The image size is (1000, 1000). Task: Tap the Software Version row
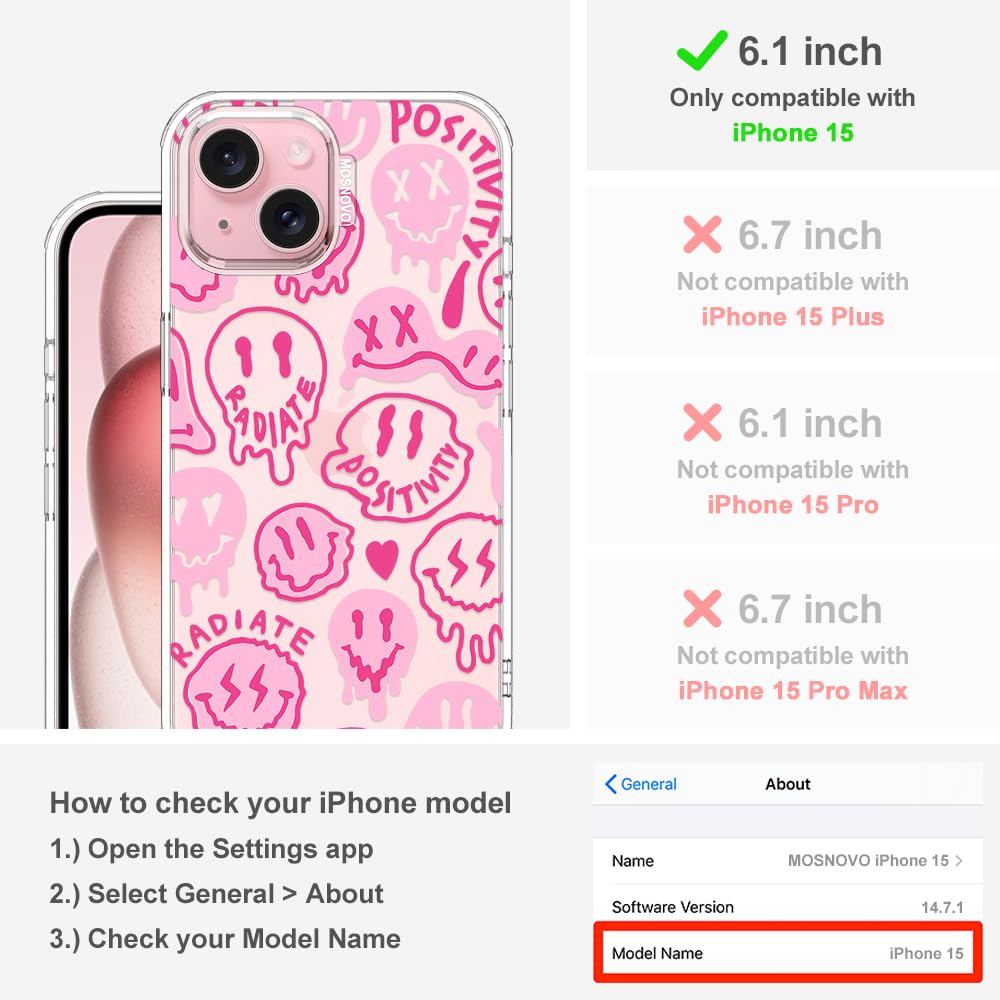(788, 906)
